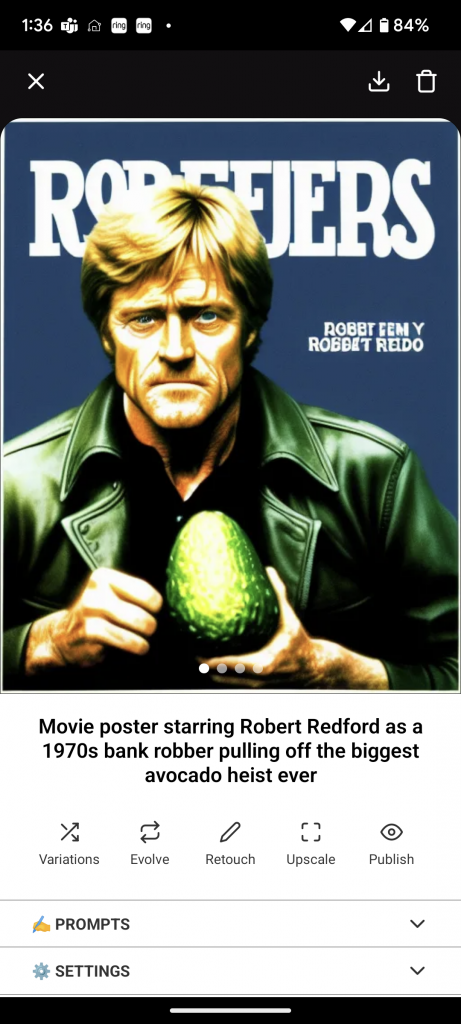The image size is (461, 1024).
Task: Tap the Publish eye icon
Action: (391, 831)
